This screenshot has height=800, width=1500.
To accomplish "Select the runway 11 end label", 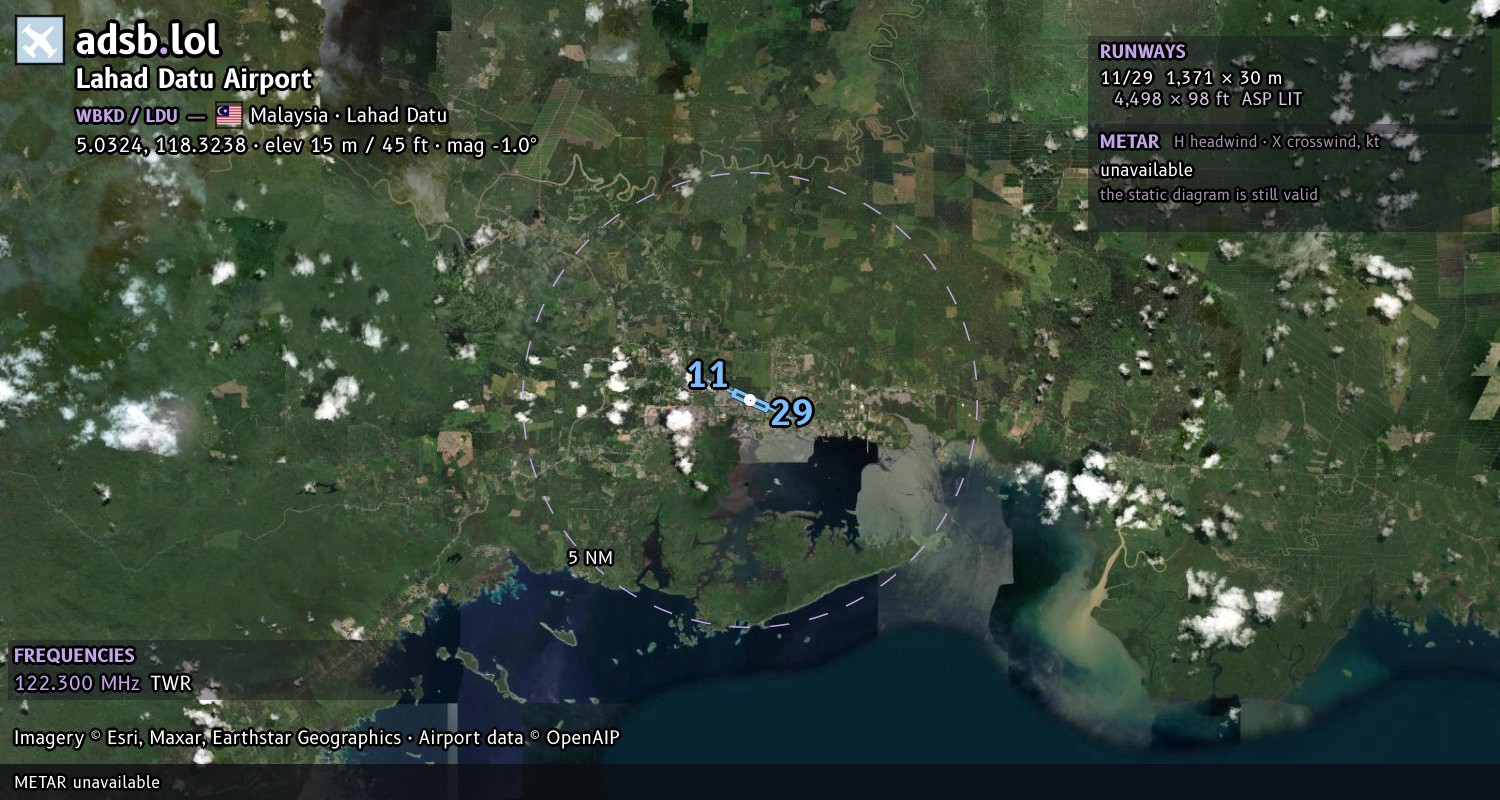I will (707, 376).
